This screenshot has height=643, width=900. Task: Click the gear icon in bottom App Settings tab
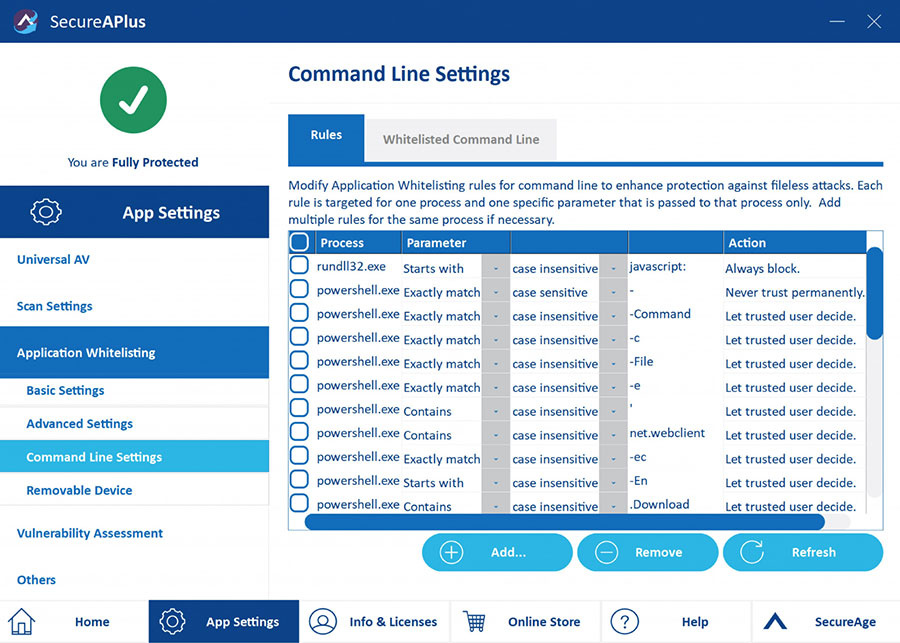pos(172,621)
